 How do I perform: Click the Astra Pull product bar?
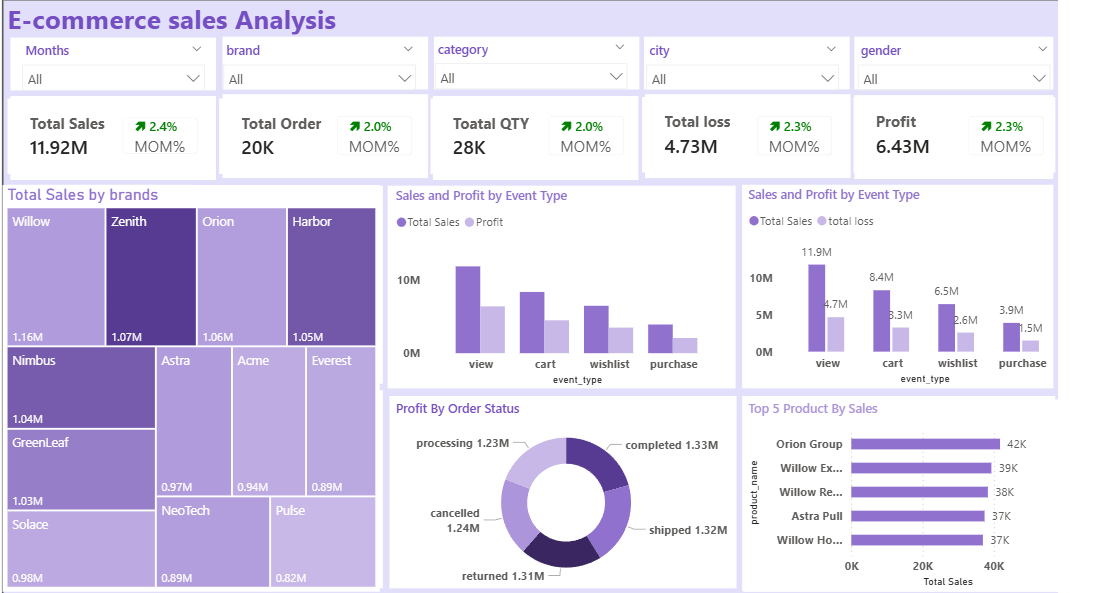(917, 516)
